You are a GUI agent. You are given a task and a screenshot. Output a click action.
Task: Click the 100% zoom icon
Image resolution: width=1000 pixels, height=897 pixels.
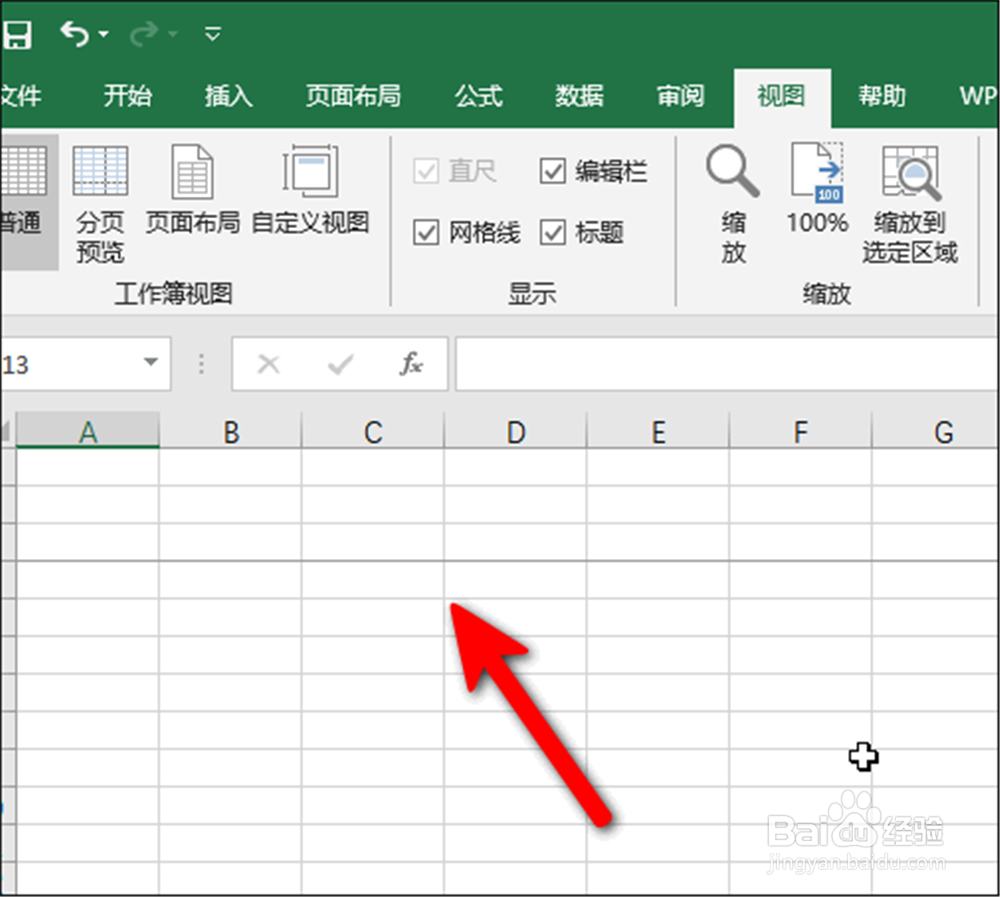coord(818,172)
